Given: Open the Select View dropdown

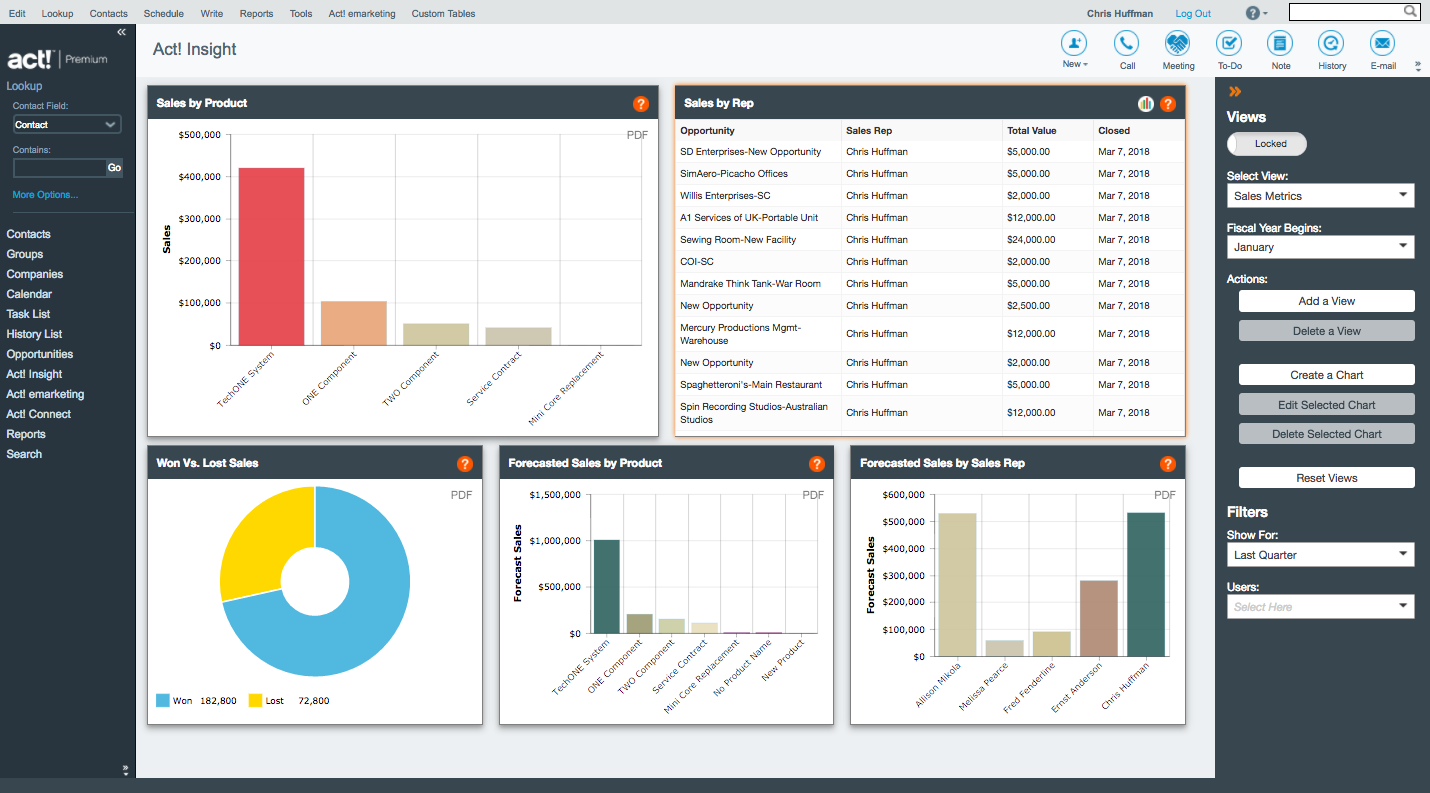Looking at the screenshot, I should 1320,196.
